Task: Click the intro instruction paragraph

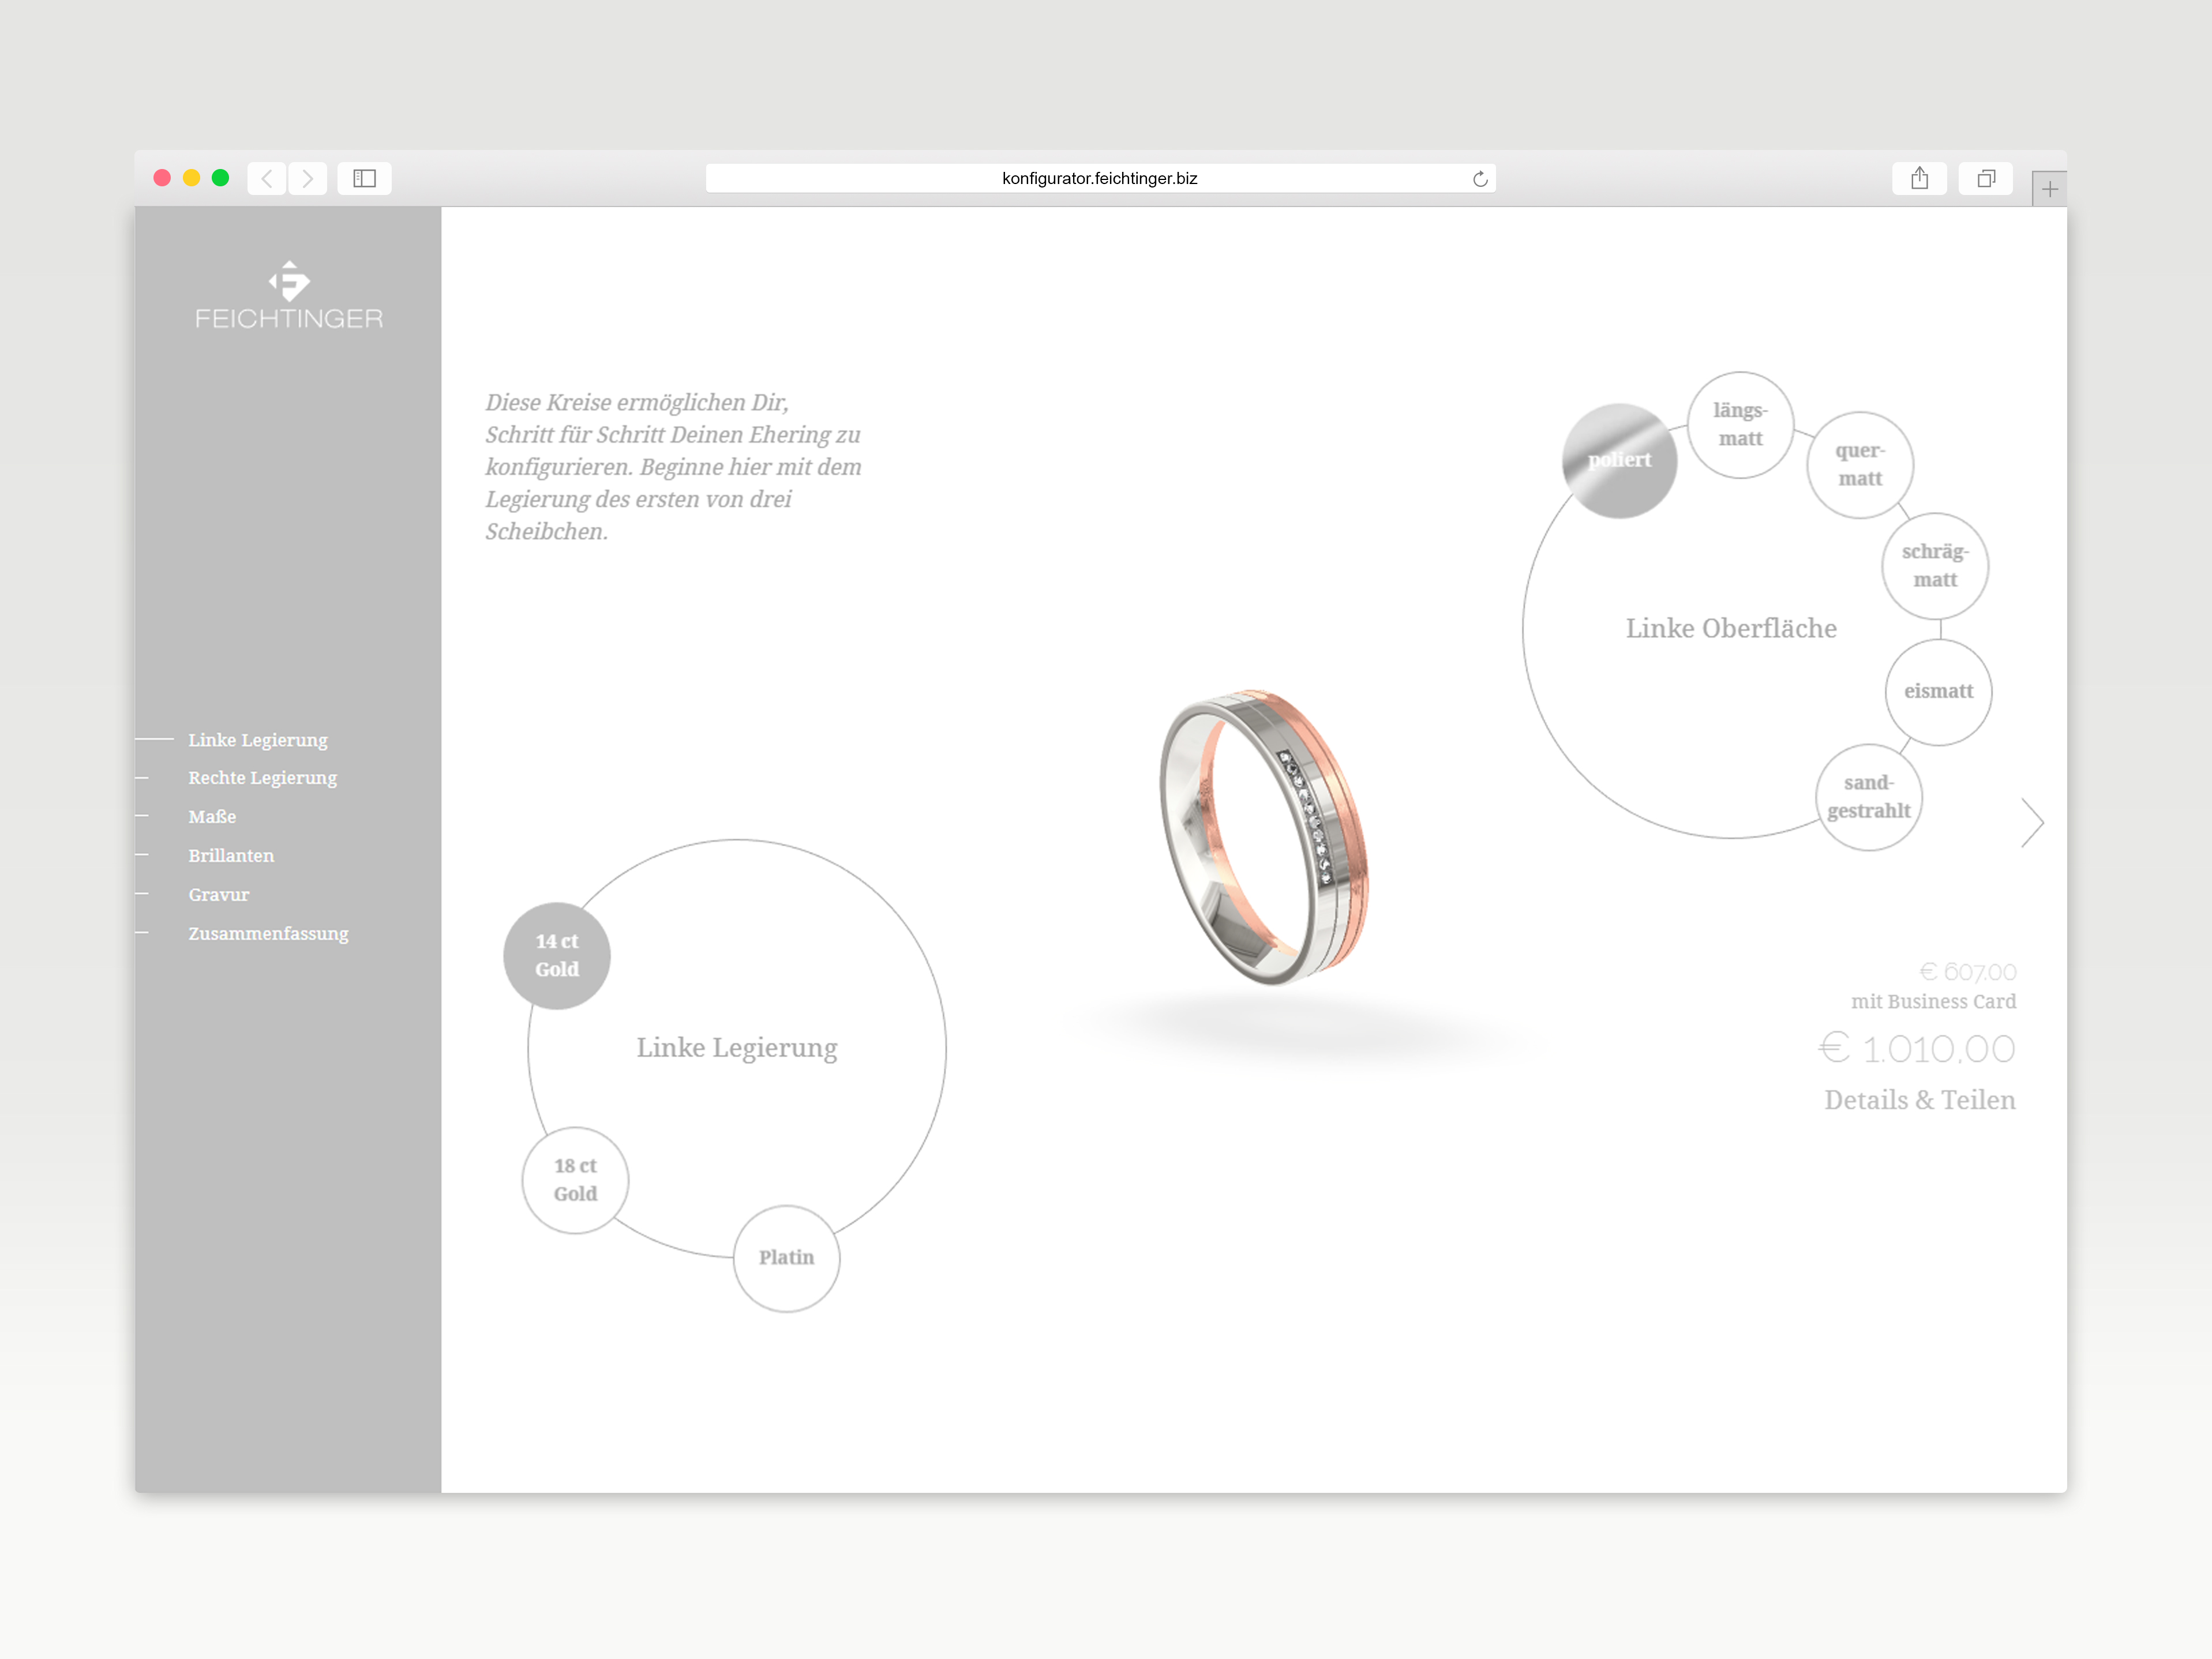Action: (x=673, y=467)
